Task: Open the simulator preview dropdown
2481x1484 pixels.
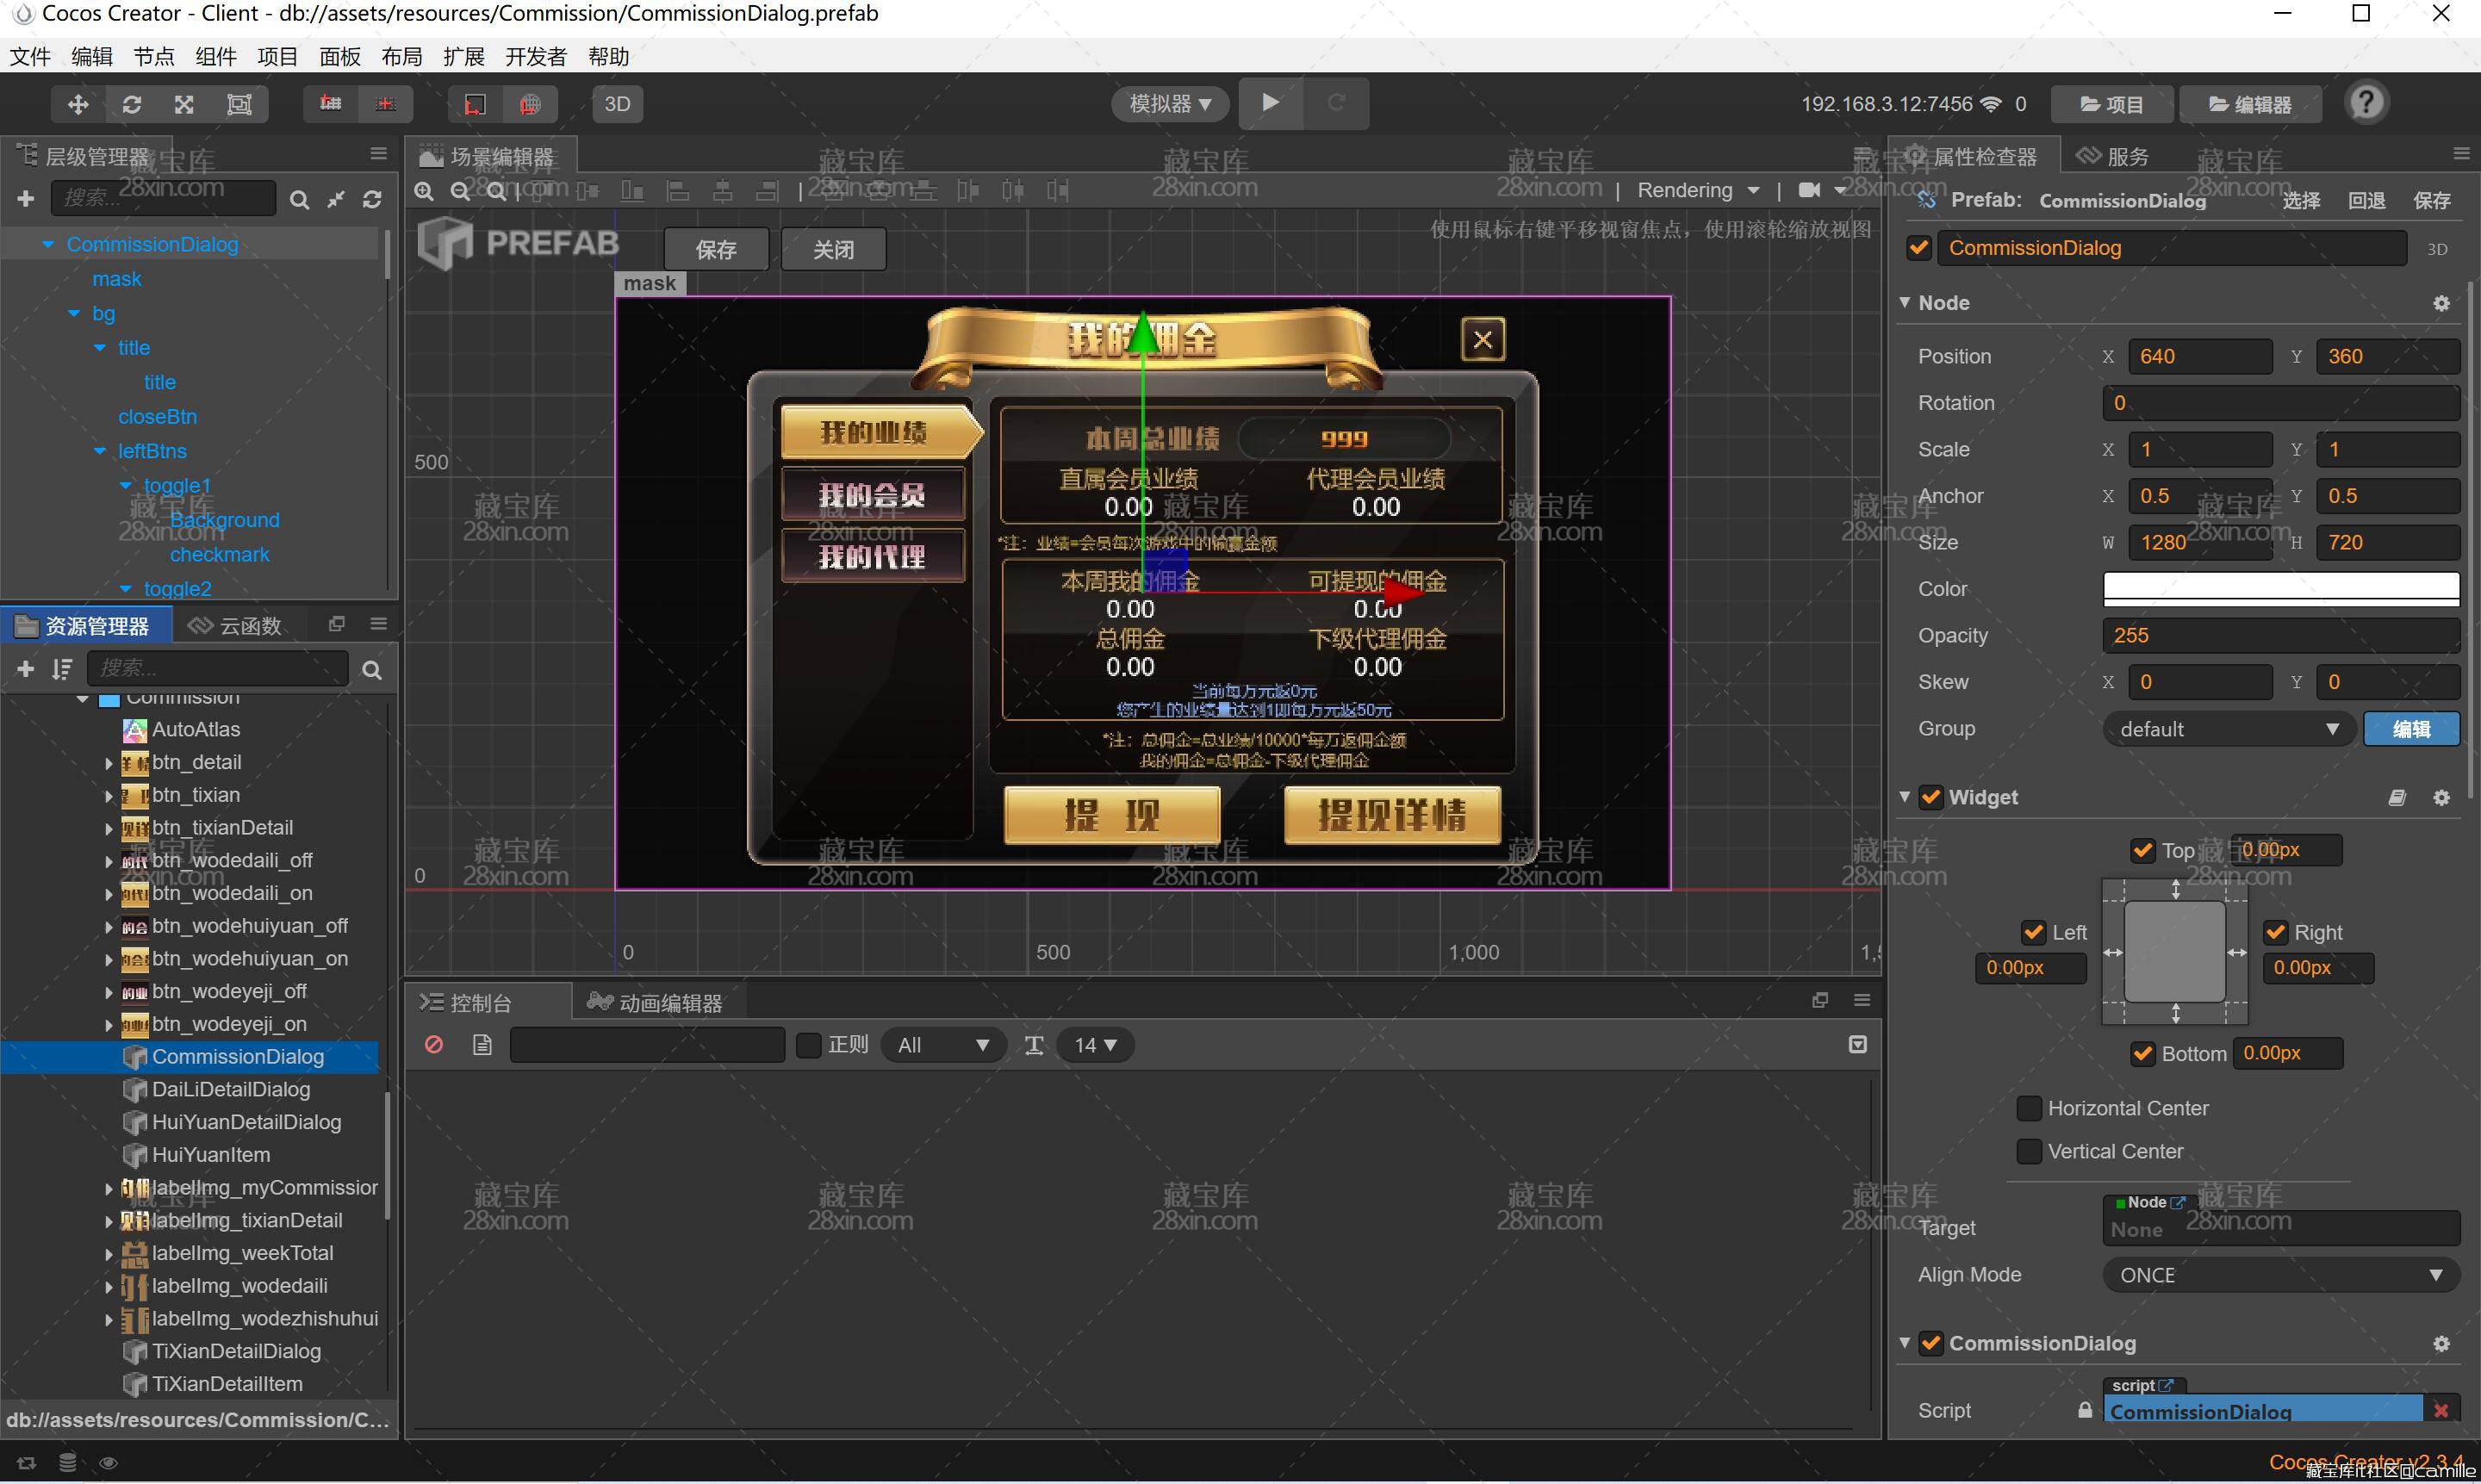Action: pyautogui.click(x=1170, y=104)
